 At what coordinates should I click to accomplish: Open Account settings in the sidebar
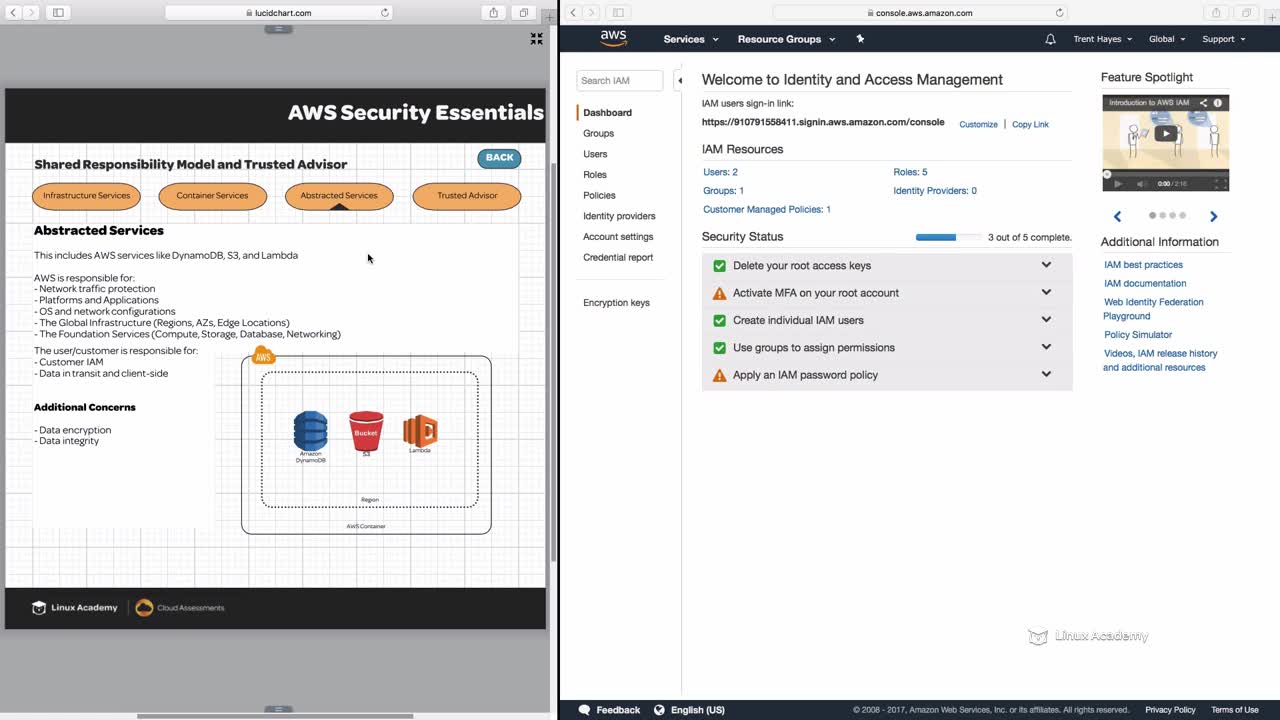click(x=618, y=237)
